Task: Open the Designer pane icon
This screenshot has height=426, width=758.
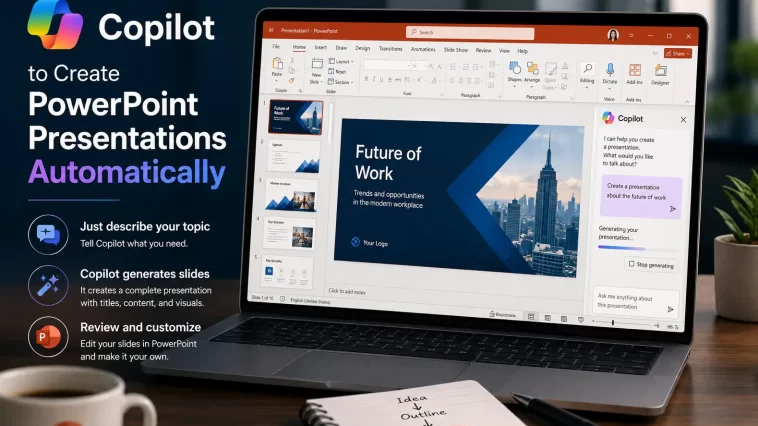Action: tap(660, 71)
